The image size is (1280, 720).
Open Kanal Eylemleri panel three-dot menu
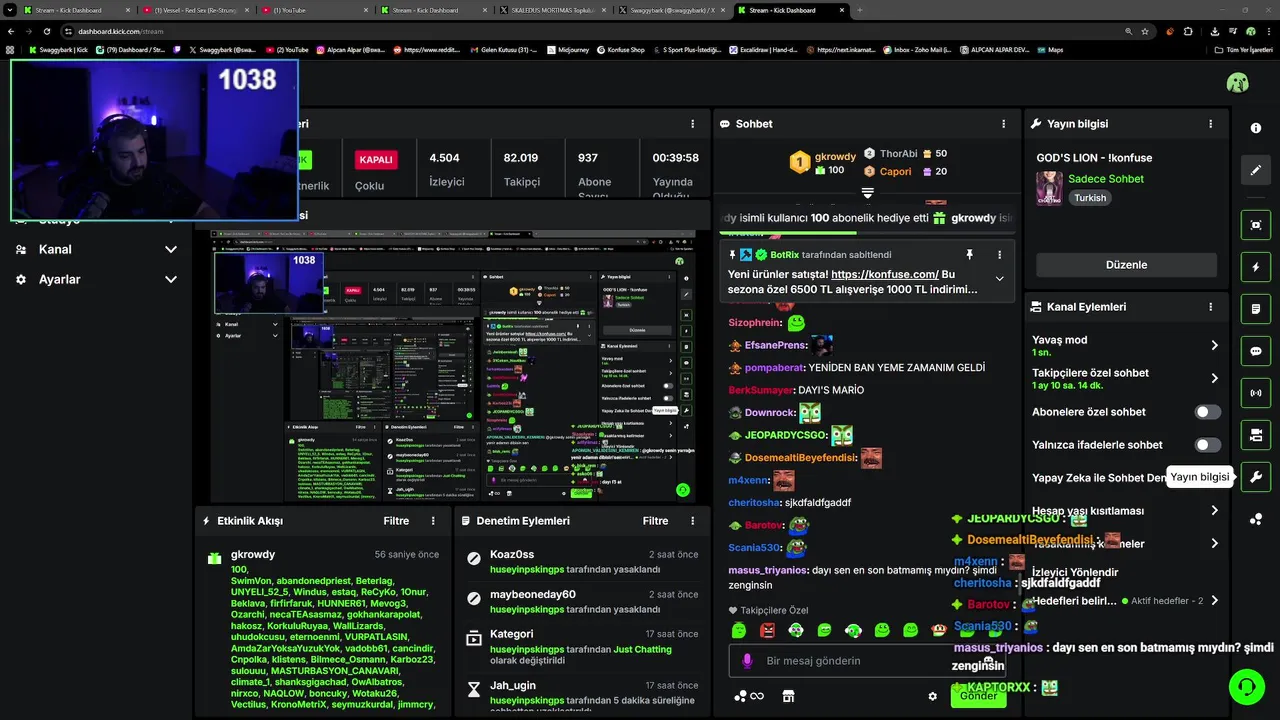click(x=1210, y=307)
